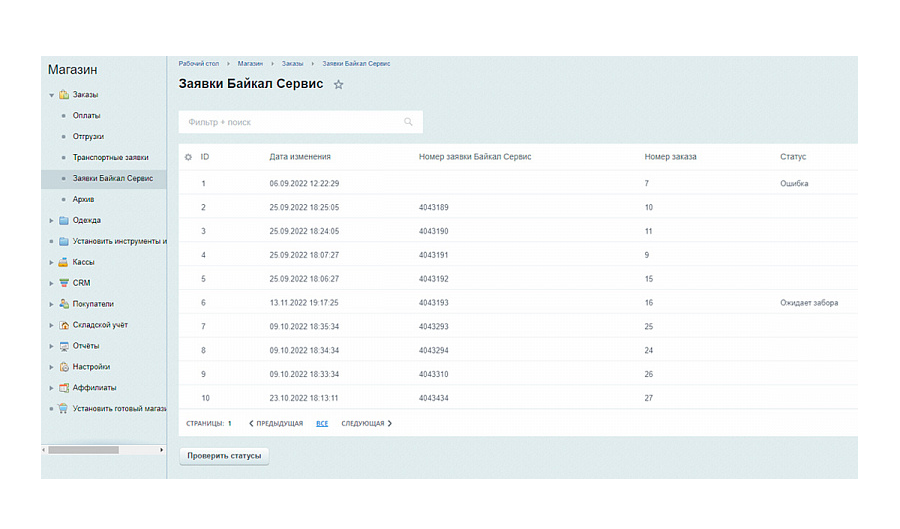Expand the Настройки section arrow
The height and width of the screenshot is (529, 900).
click(51, 367)
